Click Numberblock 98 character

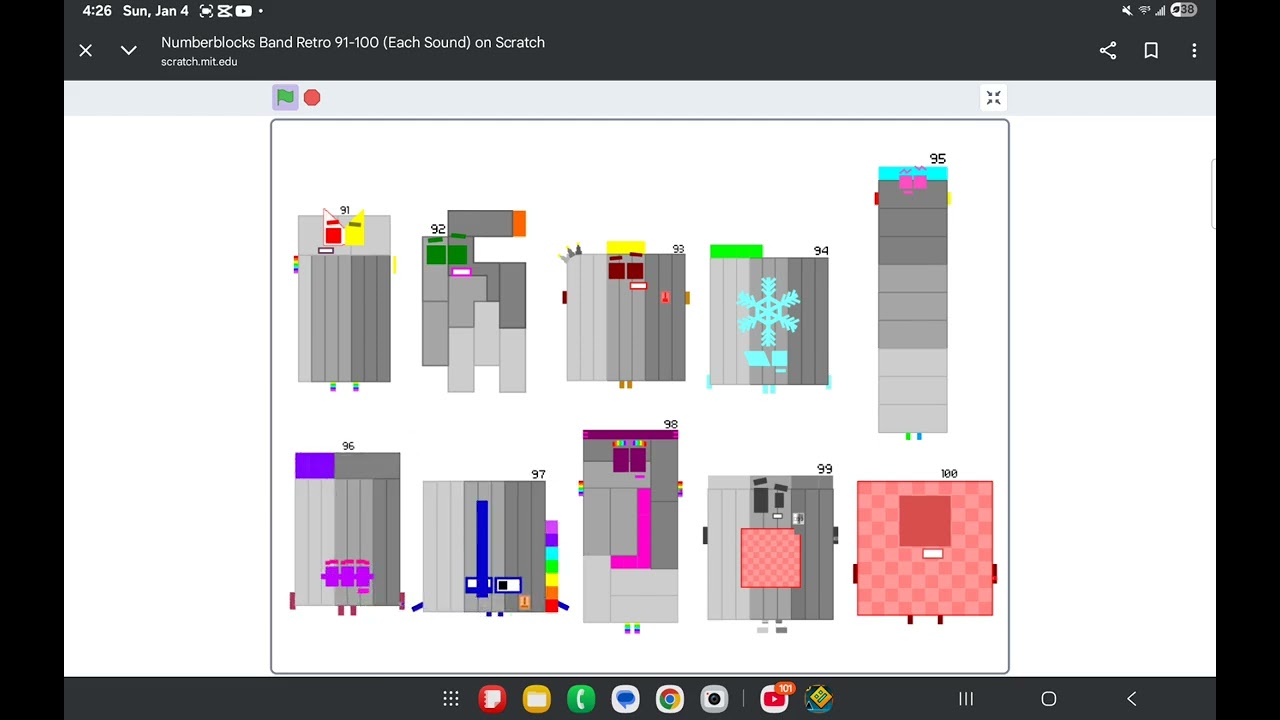pyautogui.click(x=630, y=527)
